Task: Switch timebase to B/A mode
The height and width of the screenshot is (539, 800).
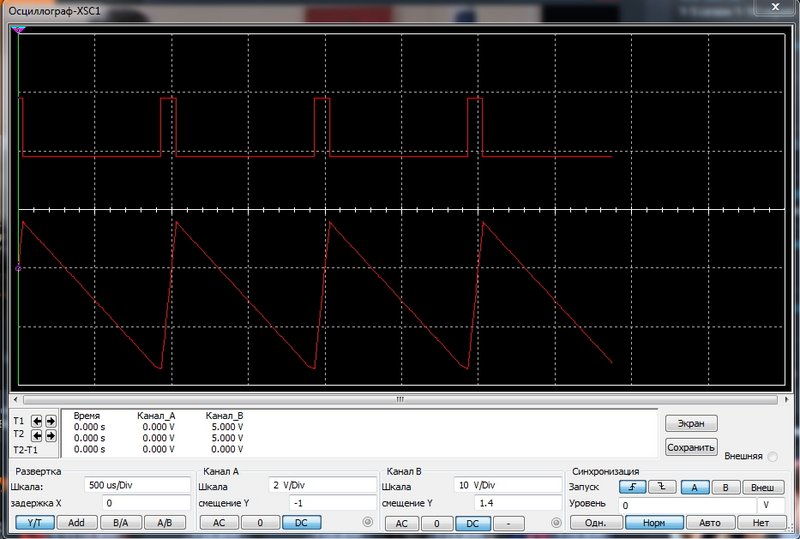Action: [x=120, y=523]
